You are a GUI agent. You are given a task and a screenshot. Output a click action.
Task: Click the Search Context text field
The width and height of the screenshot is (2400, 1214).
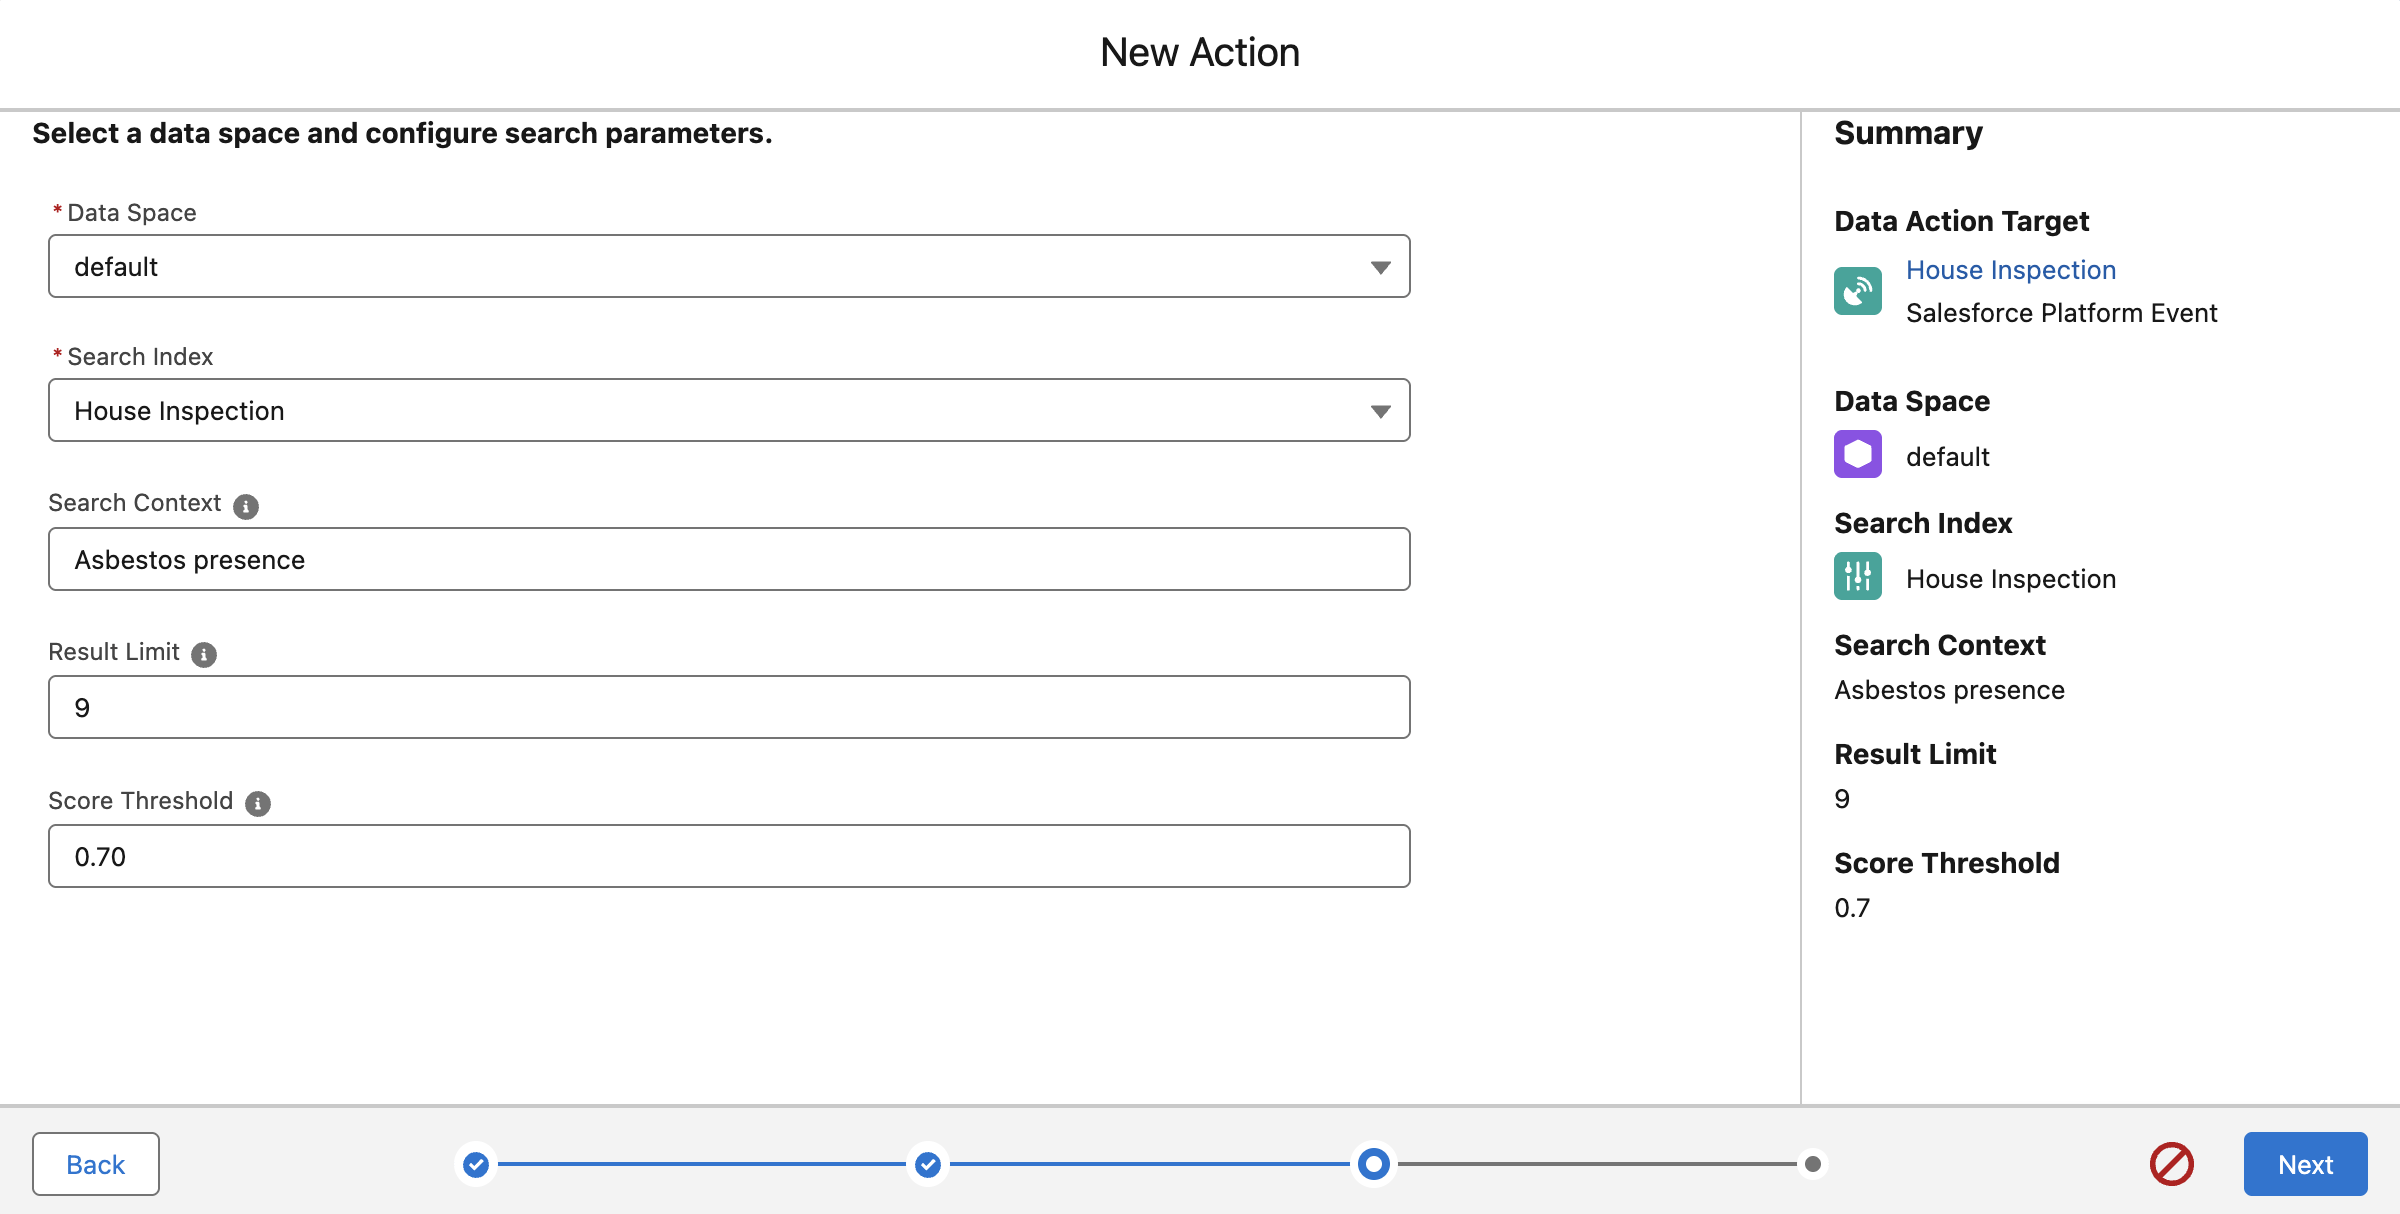(x=729, y=560)
